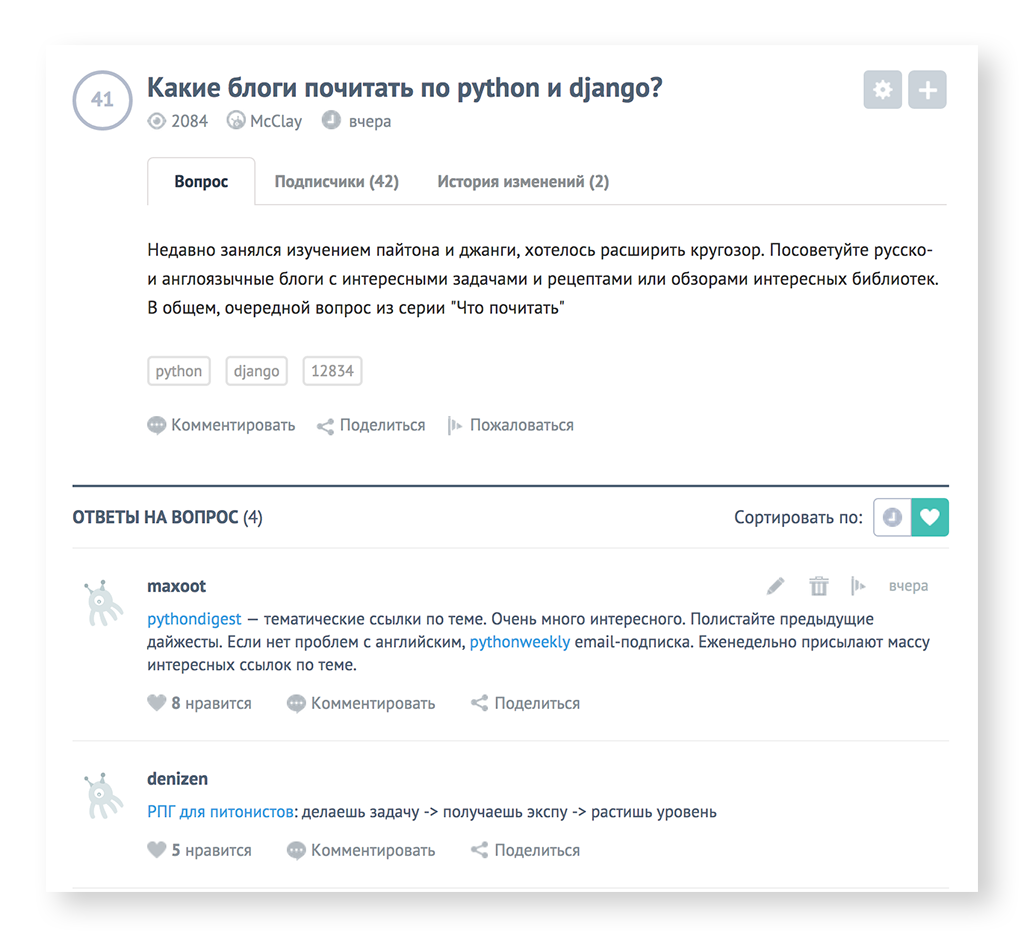
Task: Click the plus icon to subscribe
Action: coord(927,90)
